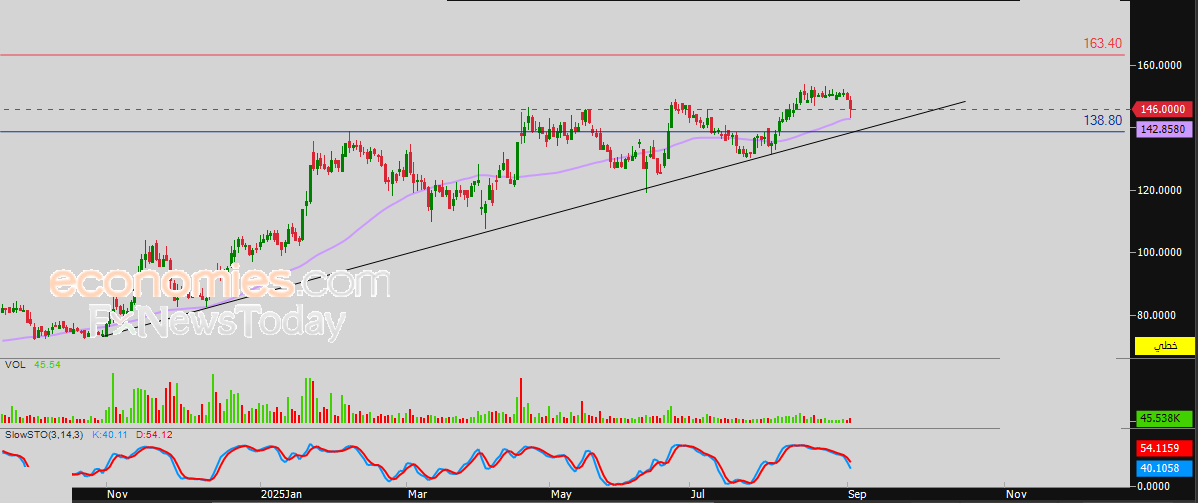
Task: Select the red 54.1159 stochastic tag
Action: click(1165, 447)
